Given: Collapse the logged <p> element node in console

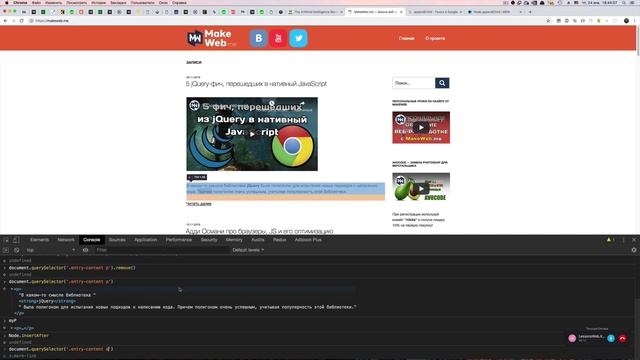Looking at the screenshot, I should tap(11, 289).
